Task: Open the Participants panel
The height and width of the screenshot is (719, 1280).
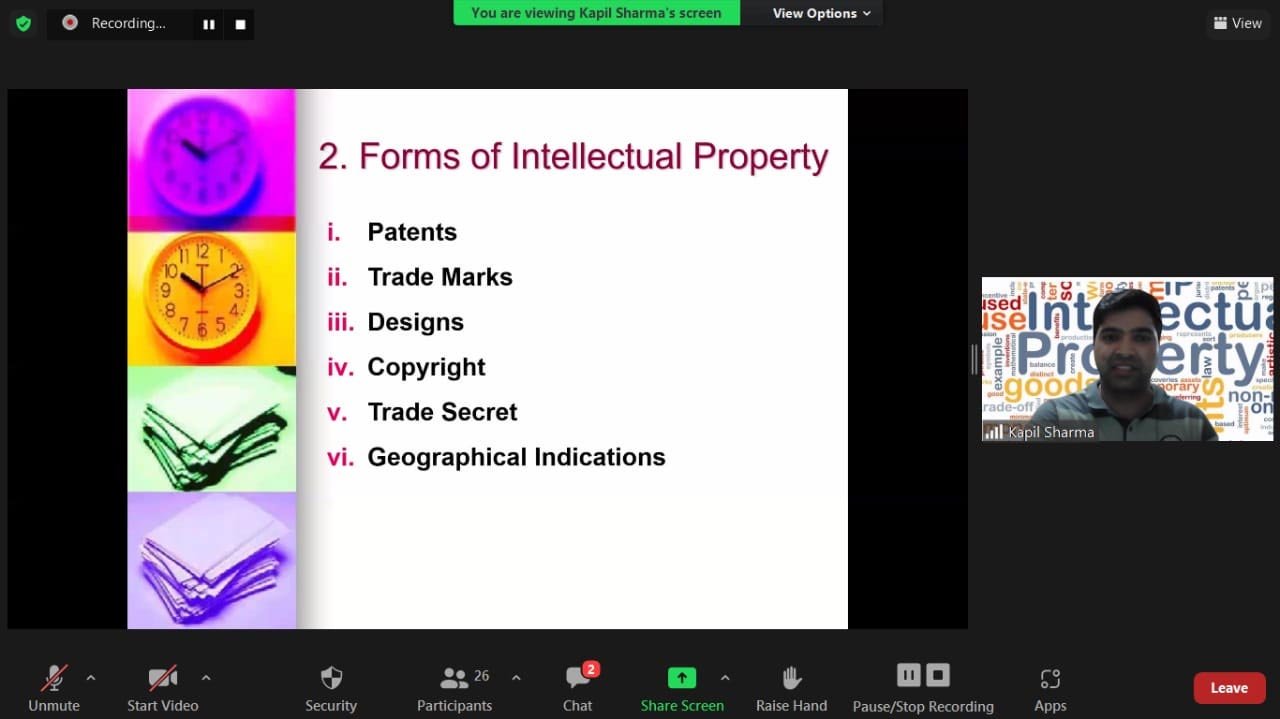Action: click(x=455, y=688)
